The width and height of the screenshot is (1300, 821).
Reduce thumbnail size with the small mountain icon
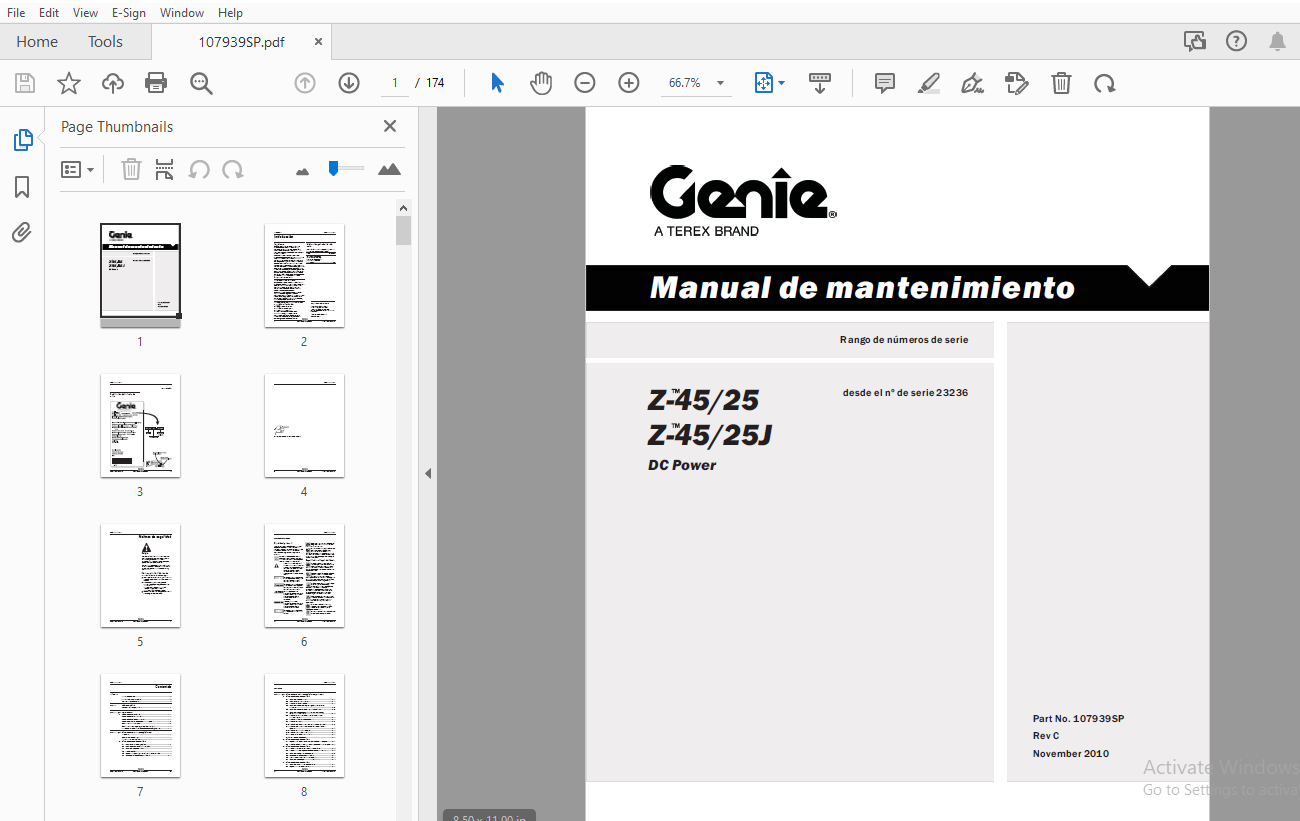(x=303, y=172)
